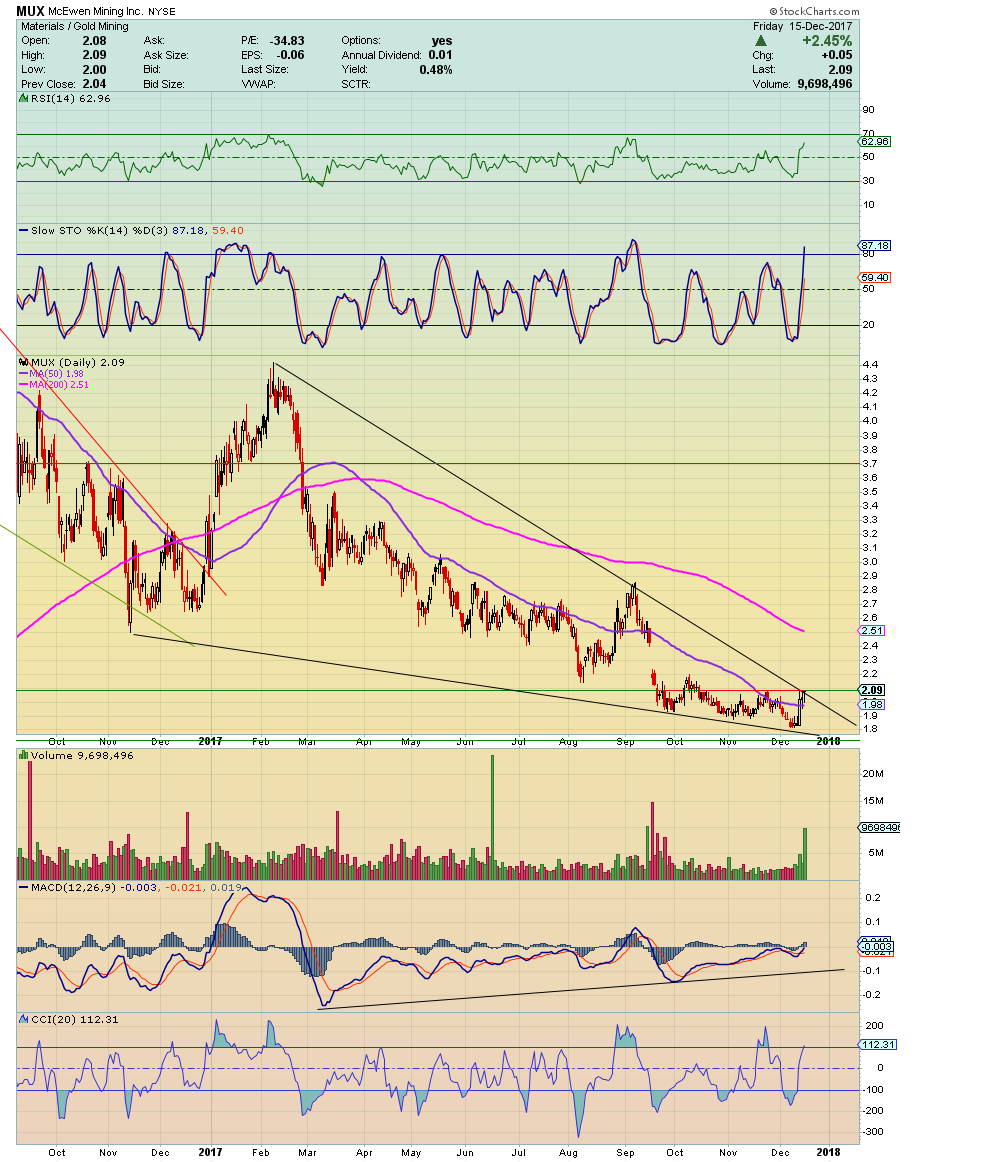
Task: Click the Options value yes
Action: point(442,41)
